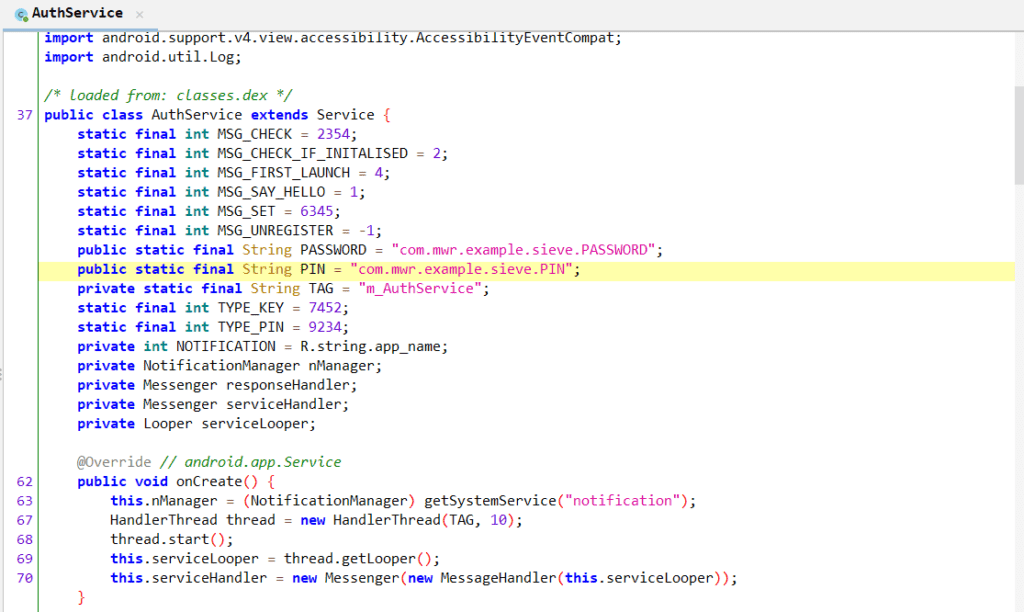
Task: Click the 'loaded from: classes.dex' comment
Action: (168, 95)
